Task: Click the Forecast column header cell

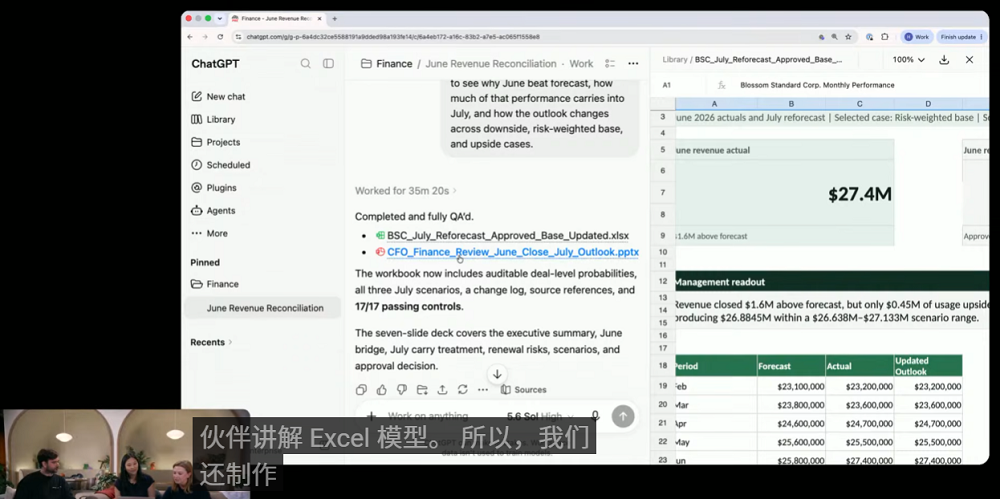Action: click(x=791, y=366)
